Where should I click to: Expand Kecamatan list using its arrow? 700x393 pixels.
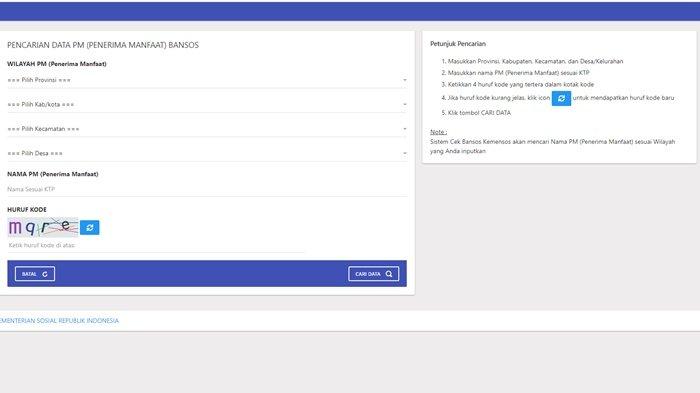pyautogui.click(x=404, y=129)
